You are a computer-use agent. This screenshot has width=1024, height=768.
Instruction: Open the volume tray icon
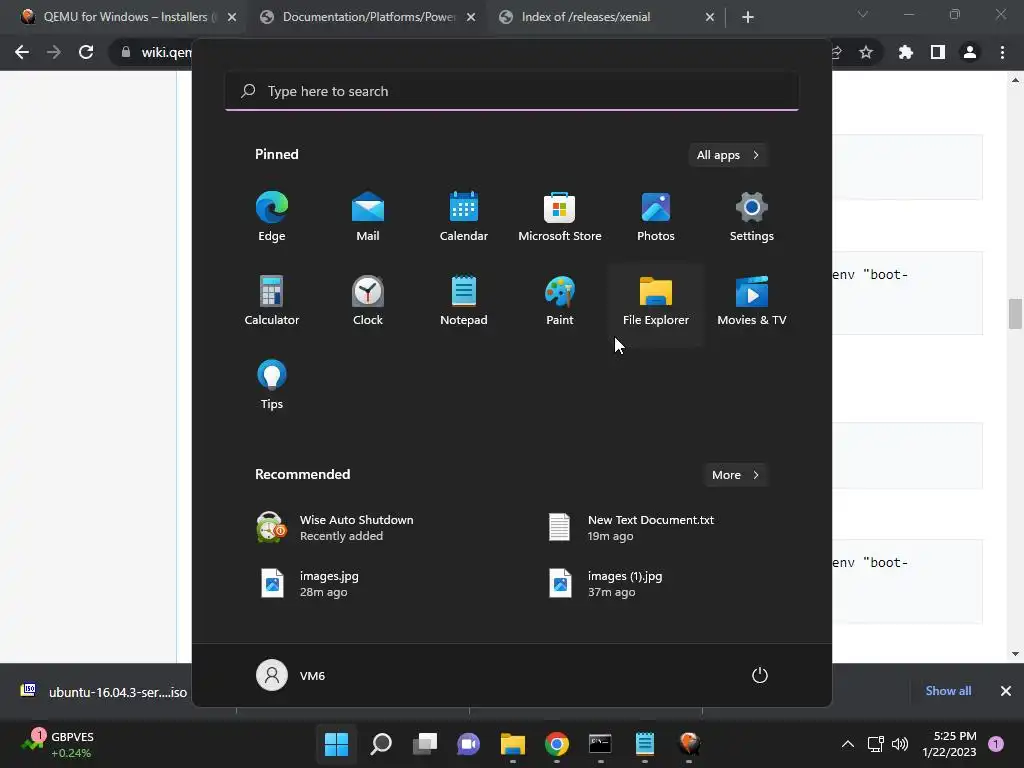coord(900,744)
